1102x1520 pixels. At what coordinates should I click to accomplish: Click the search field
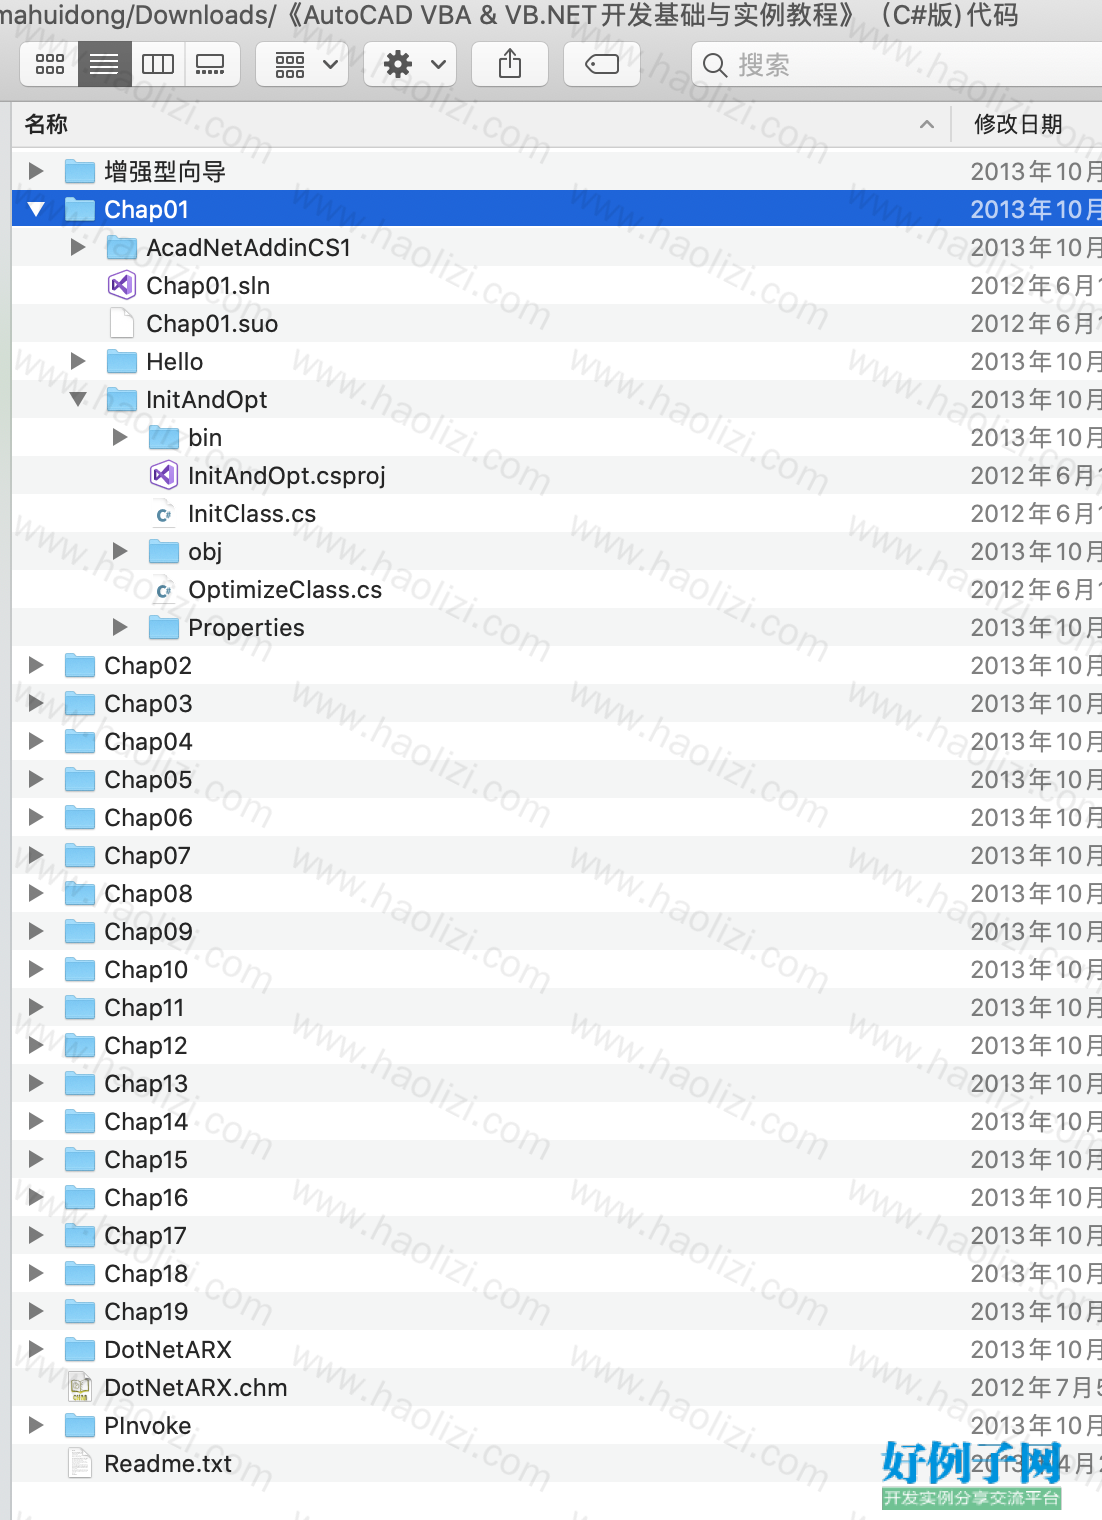coord(896,65)
